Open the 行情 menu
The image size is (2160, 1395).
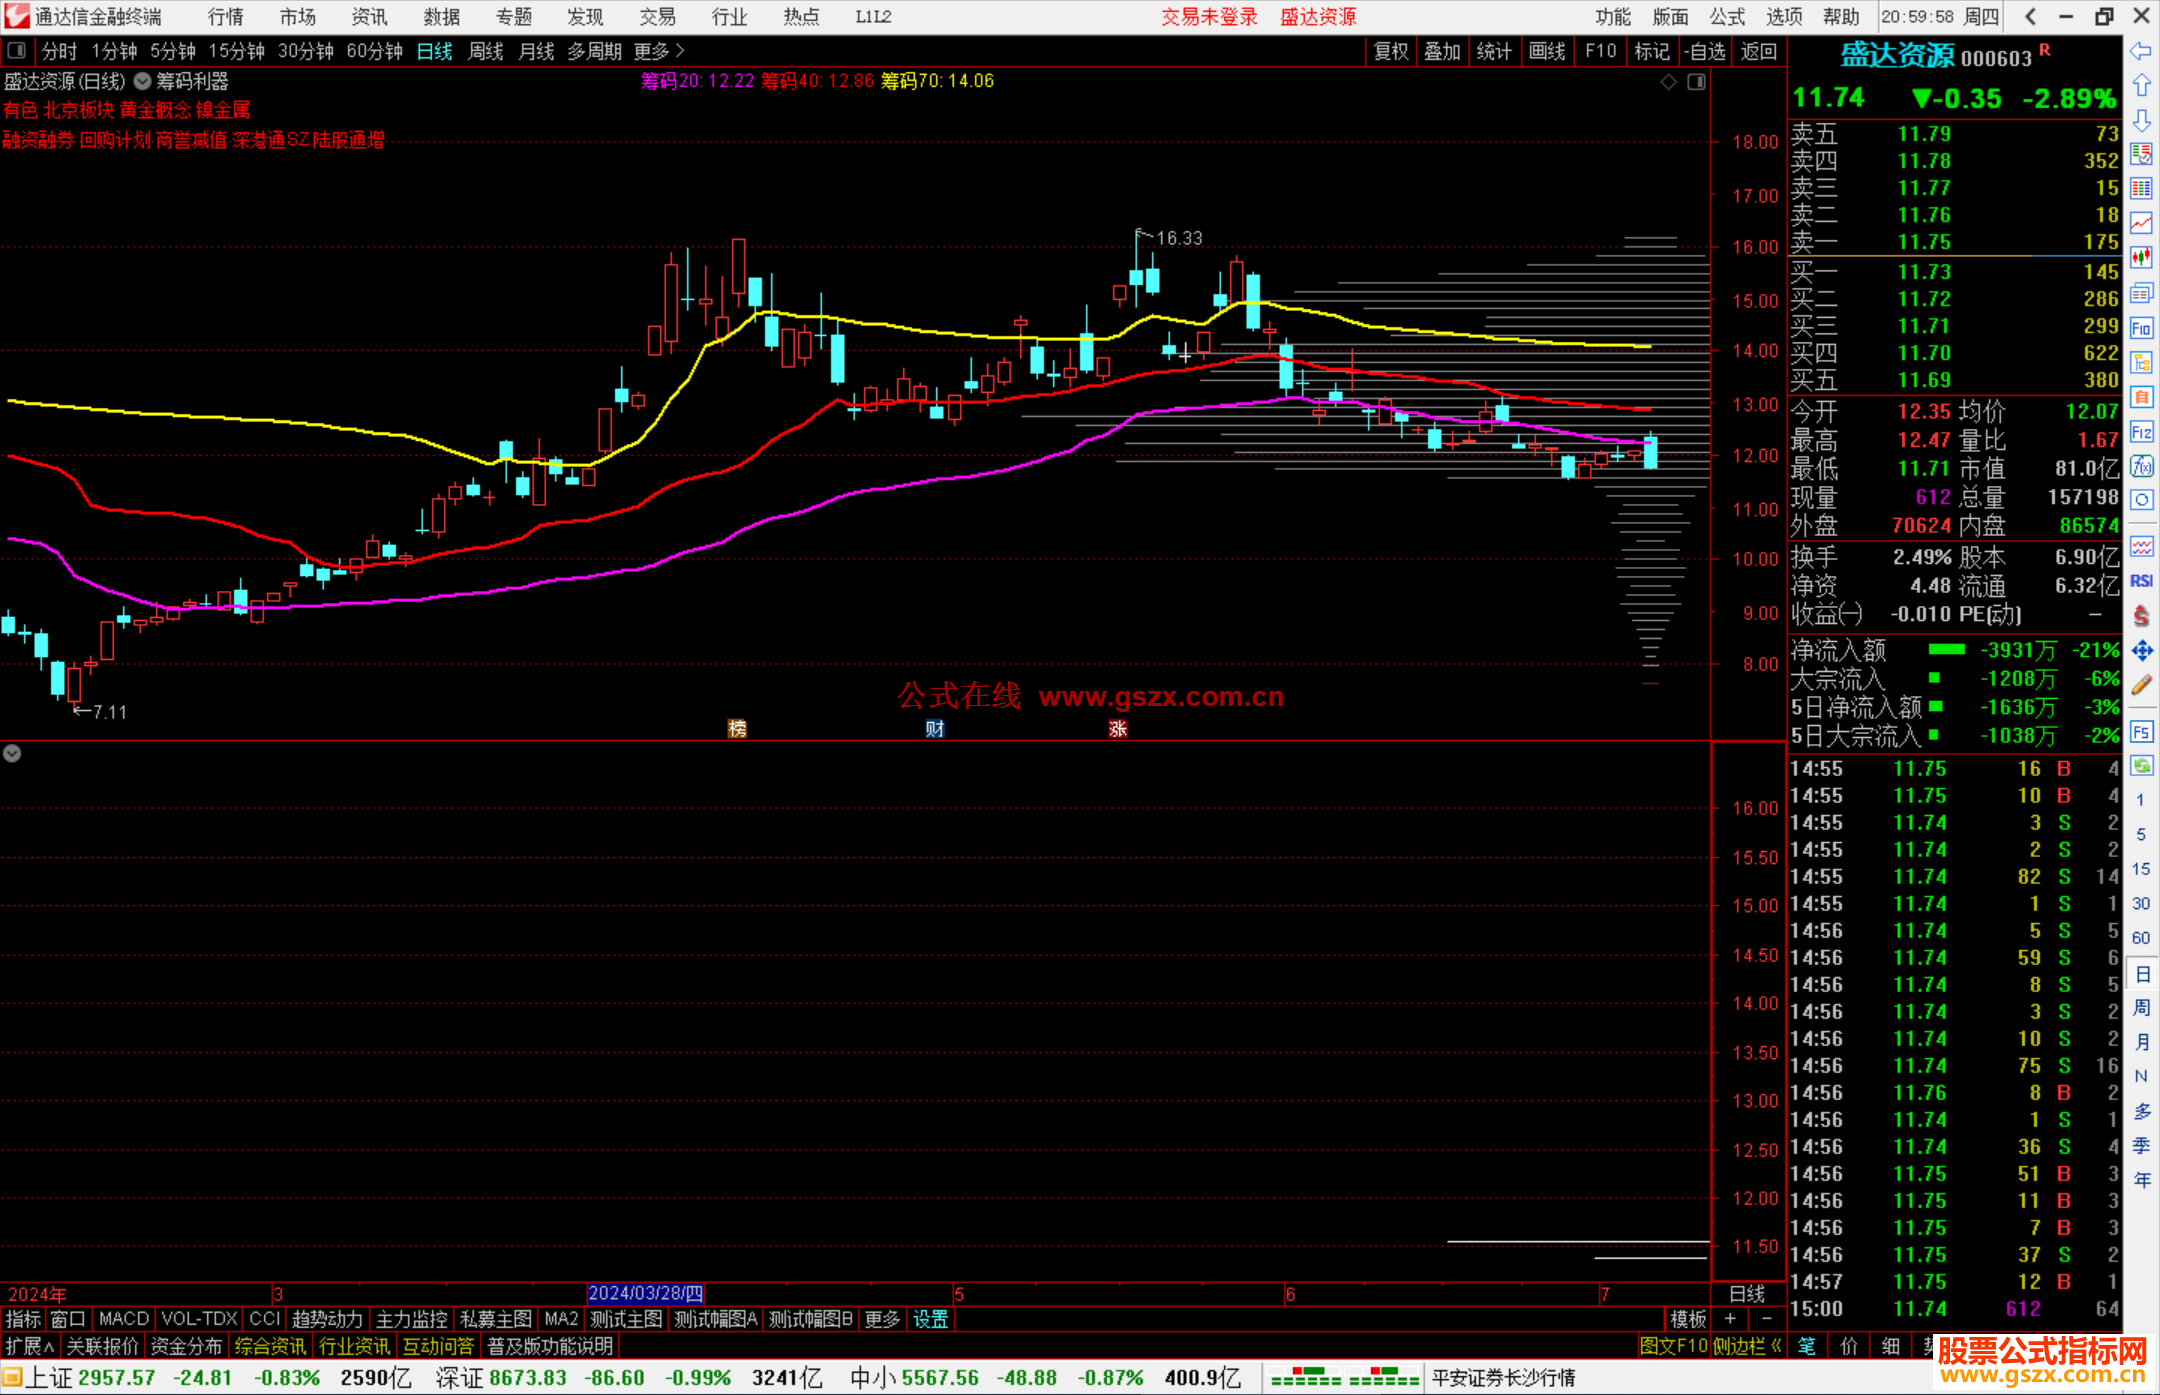225,17
